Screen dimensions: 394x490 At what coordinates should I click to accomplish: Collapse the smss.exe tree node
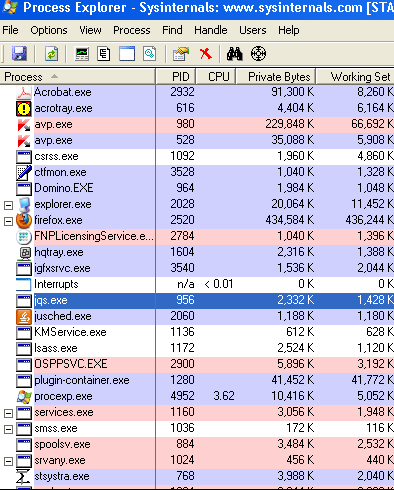tap(8, 429)
